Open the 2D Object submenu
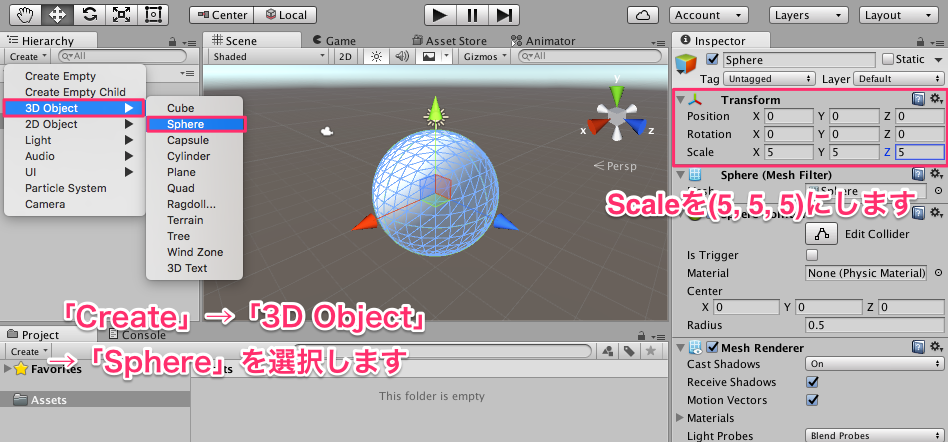Screen dimensions: 948x442 (x=74, y=124)
